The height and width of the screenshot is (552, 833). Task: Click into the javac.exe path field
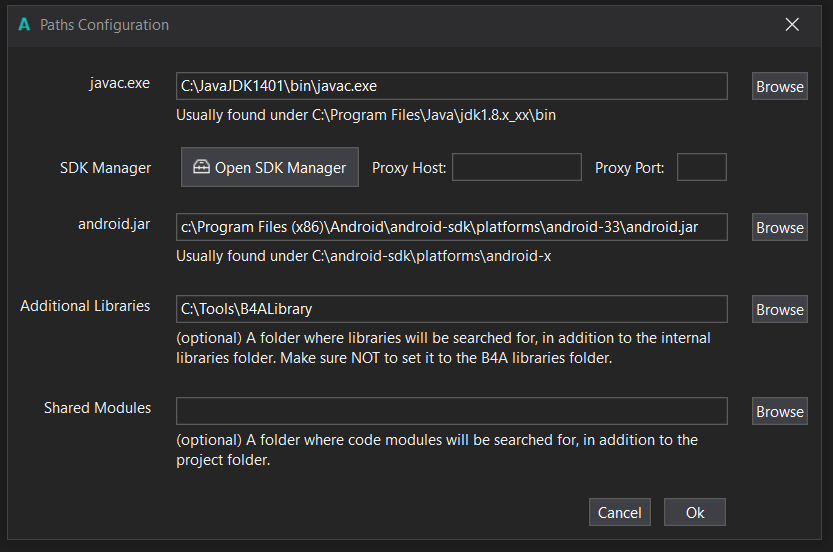point(451,87)
